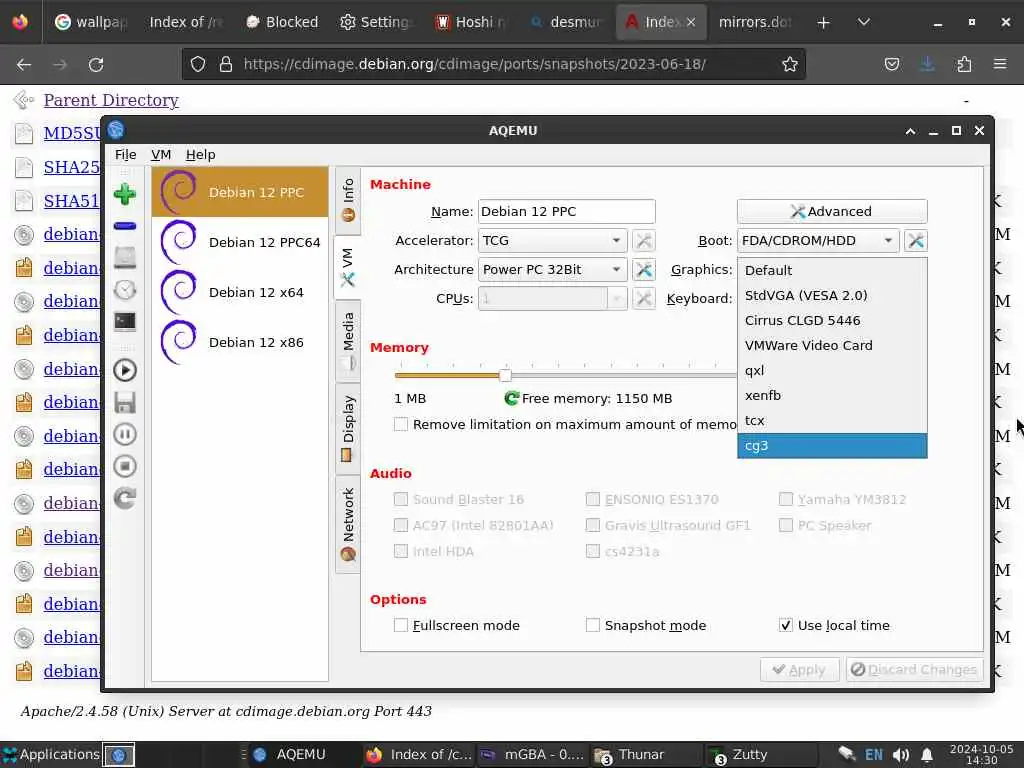Start the VM with the play icon
Image resolution: width=1024 pixels, height=768 pixels.
tap(125, 370)
